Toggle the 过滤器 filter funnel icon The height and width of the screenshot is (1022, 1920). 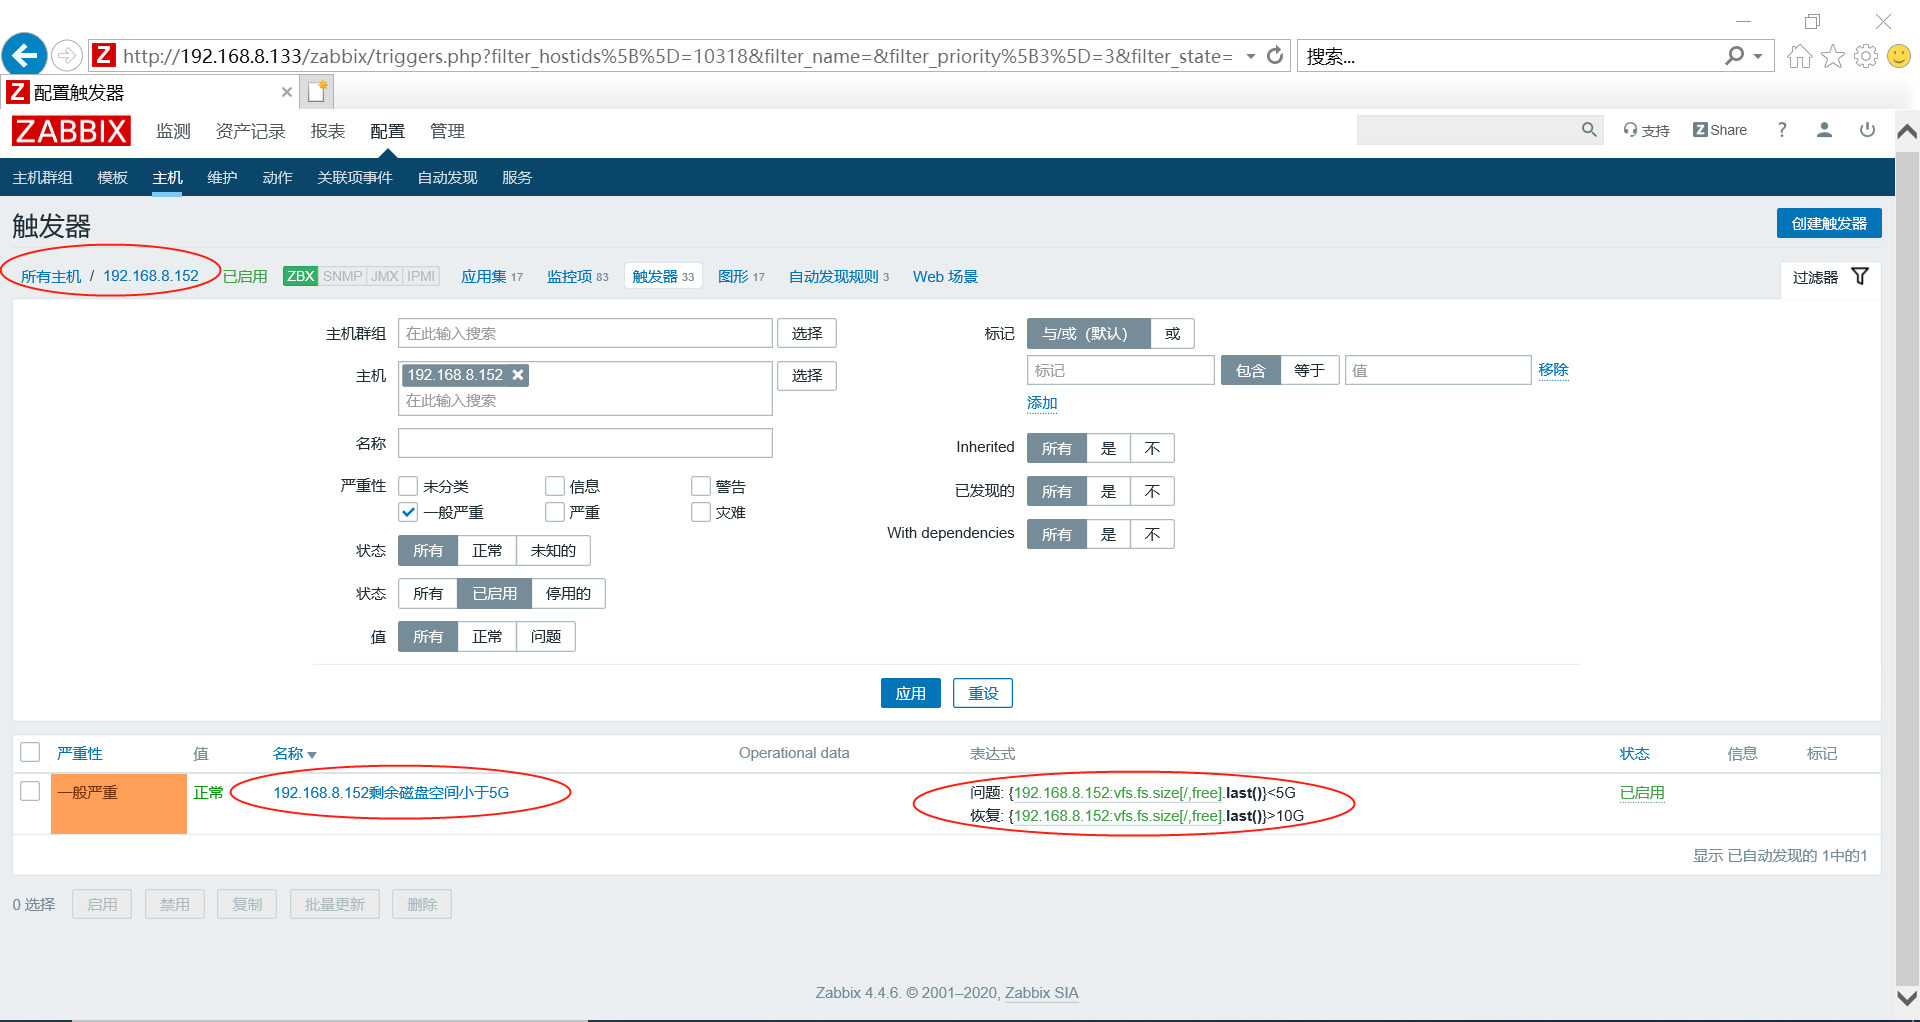tap(1860, 276)
